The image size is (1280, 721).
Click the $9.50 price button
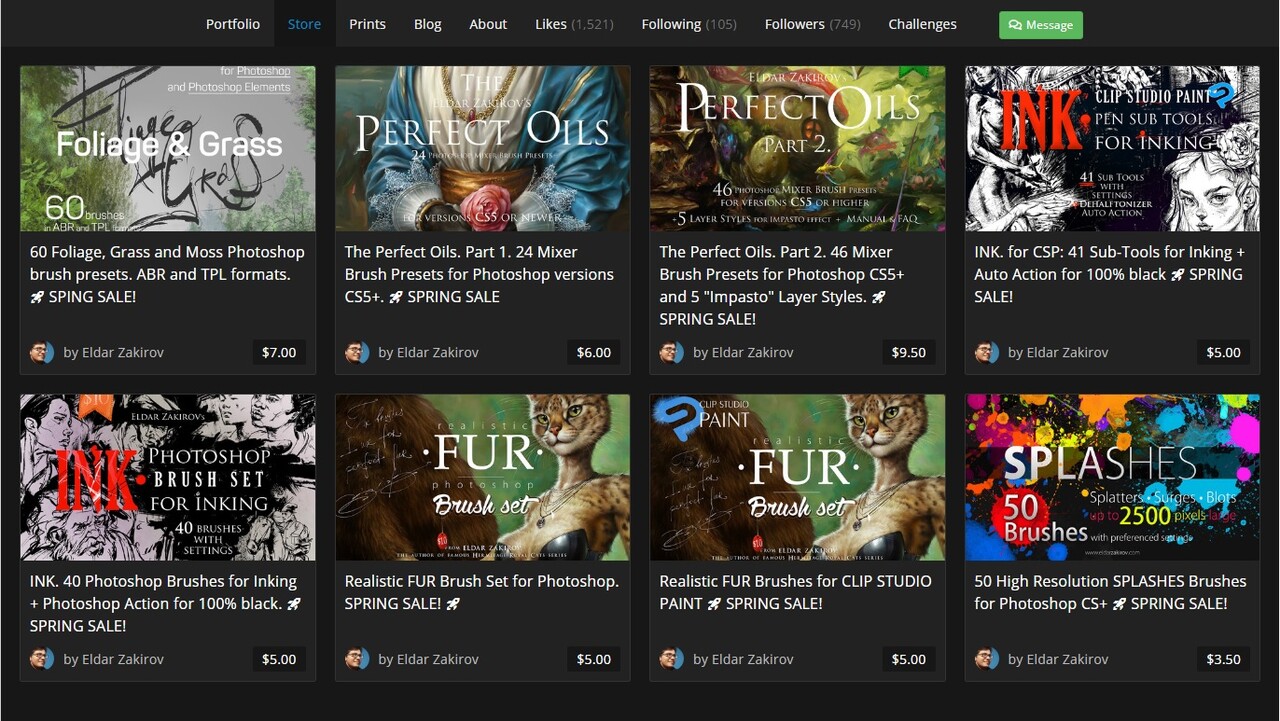point(909,352)
